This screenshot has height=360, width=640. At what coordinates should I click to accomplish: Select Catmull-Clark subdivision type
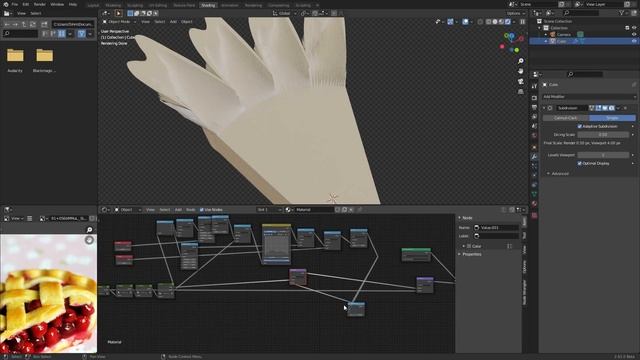(x=566, y=118)
